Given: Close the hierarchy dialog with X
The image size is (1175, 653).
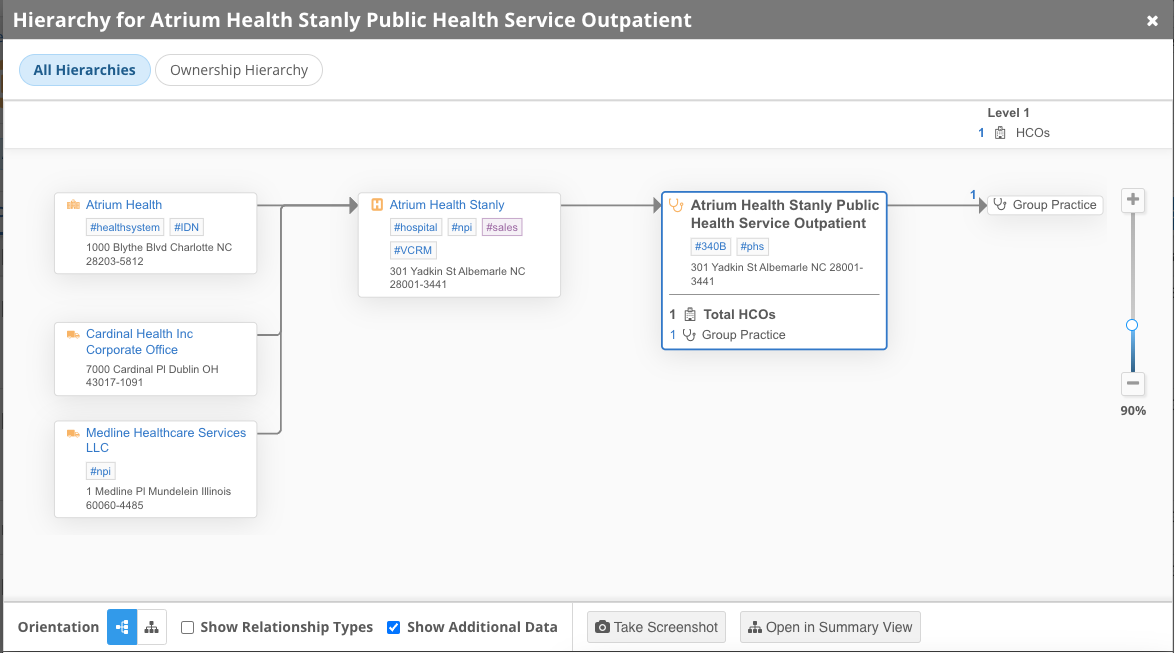Looking at the screenshot, I should [1152, 20].
